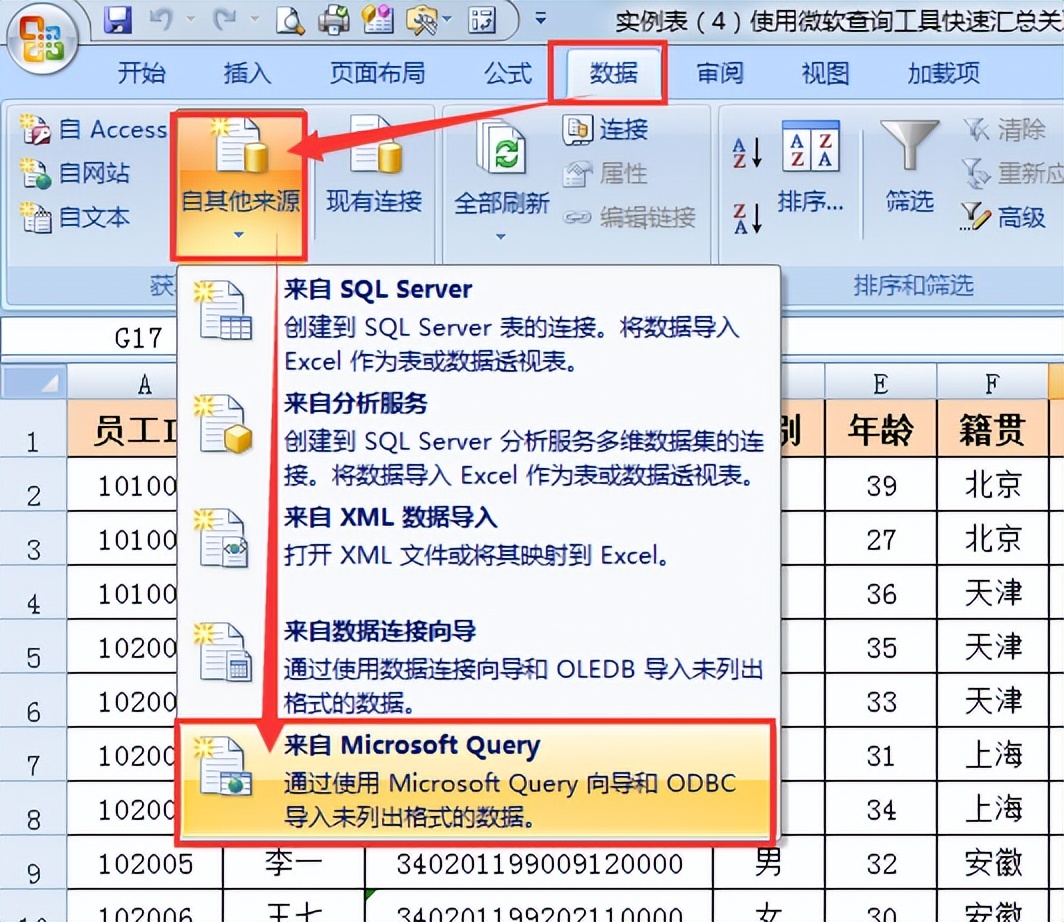This screenshot has width=1064, height=922.
Task: Expand the 全部刷新 dropdown arrow
Action: tap(501, 236)
